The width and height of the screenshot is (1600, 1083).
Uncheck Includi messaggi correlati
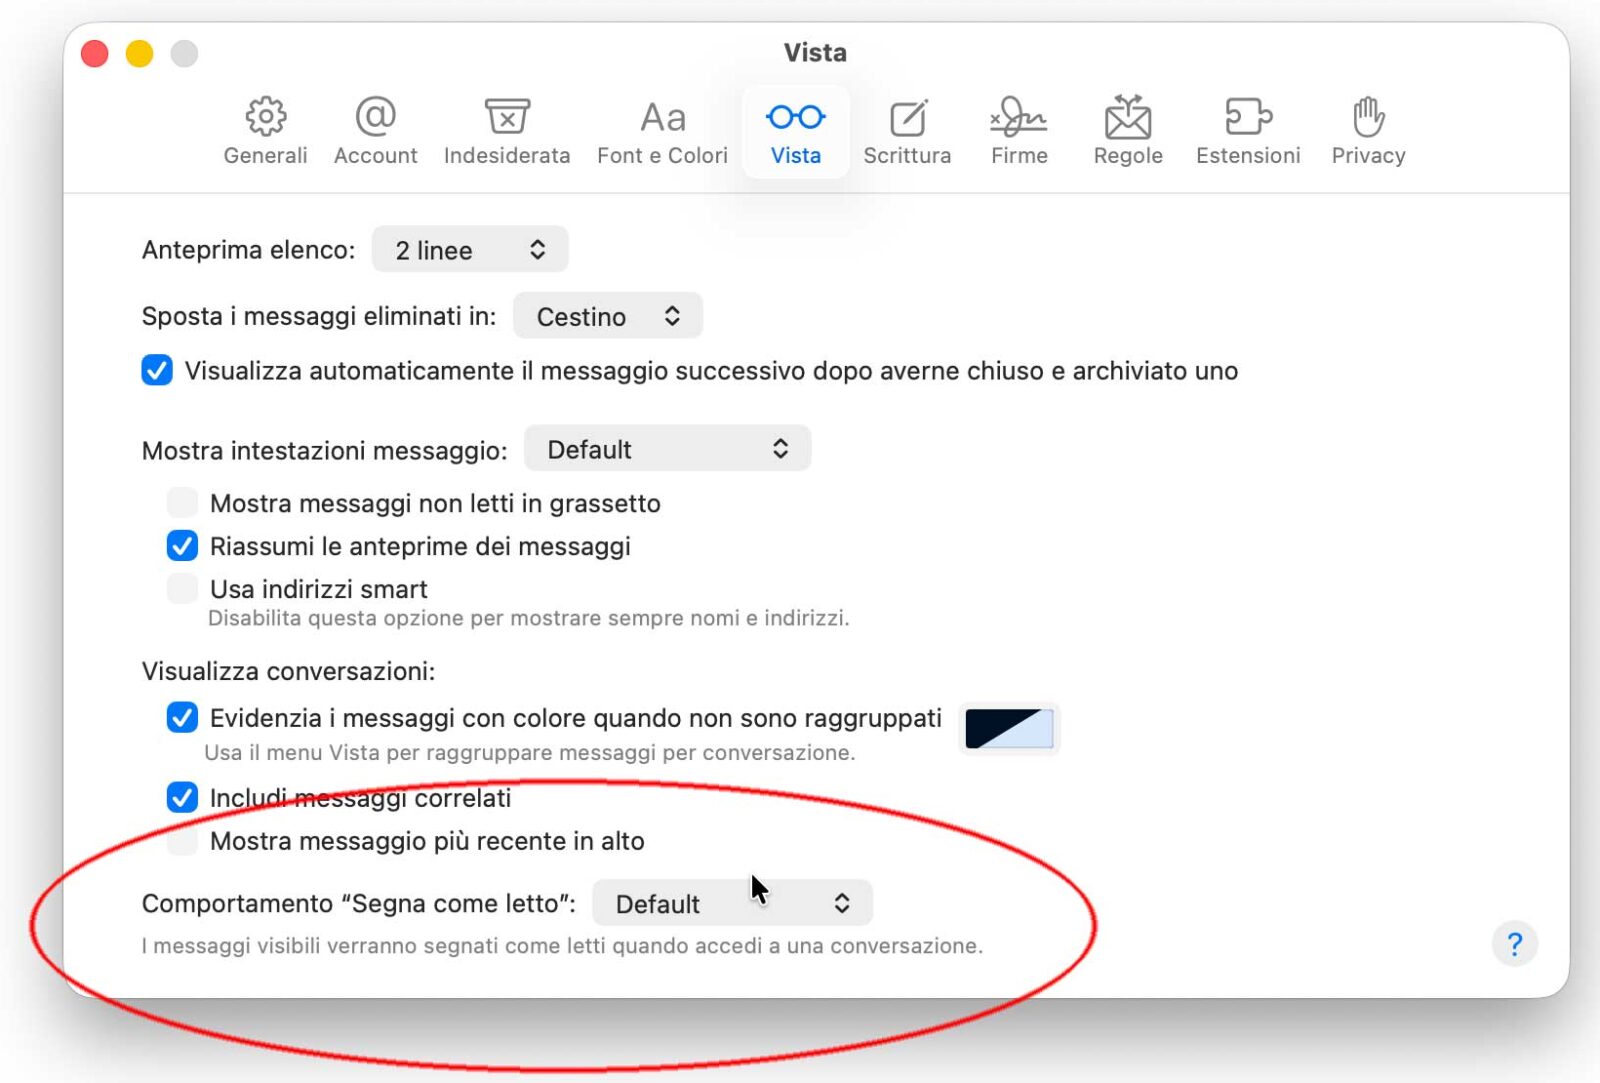[x=181, y=797]
